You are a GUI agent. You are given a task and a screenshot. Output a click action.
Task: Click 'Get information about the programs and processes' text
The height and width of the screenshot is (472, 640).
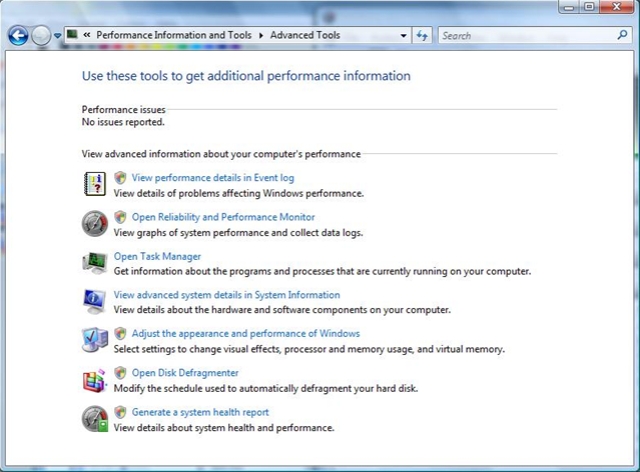click(322, 271)
